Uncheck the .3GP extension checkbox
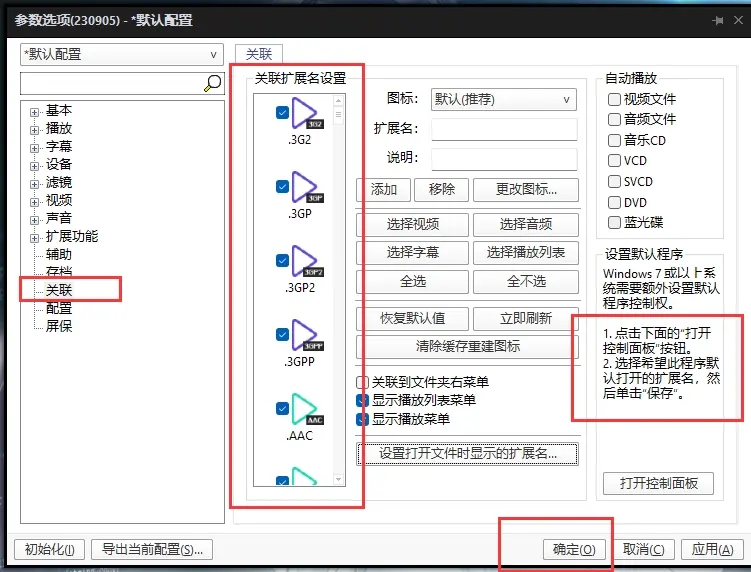This screenshot has width=751, height=572. coord(283,186)
